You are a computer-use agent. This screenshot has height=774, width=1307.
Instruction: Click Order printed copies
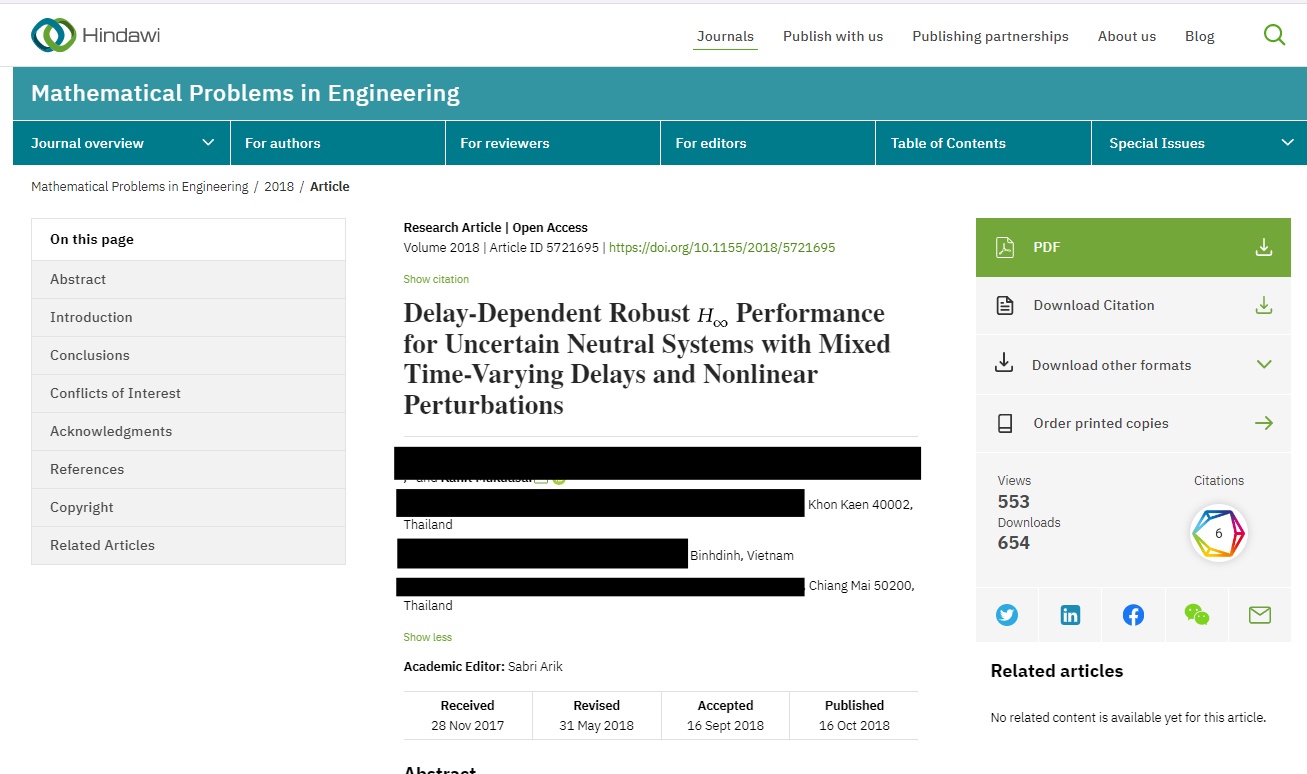point(1133,423)
